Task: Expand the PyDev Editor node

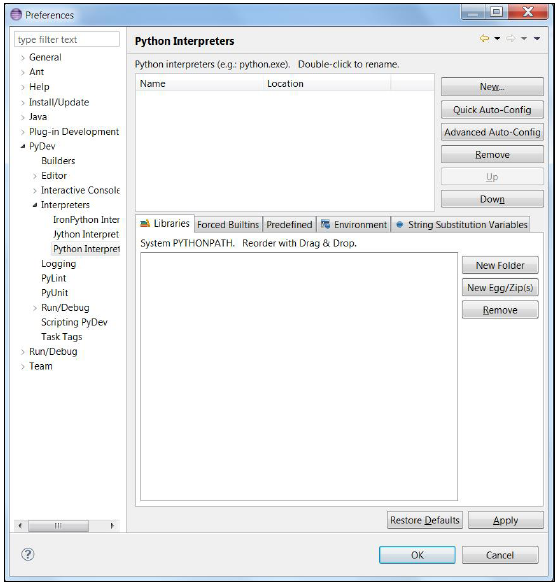Action: click(x=35, y=176)
